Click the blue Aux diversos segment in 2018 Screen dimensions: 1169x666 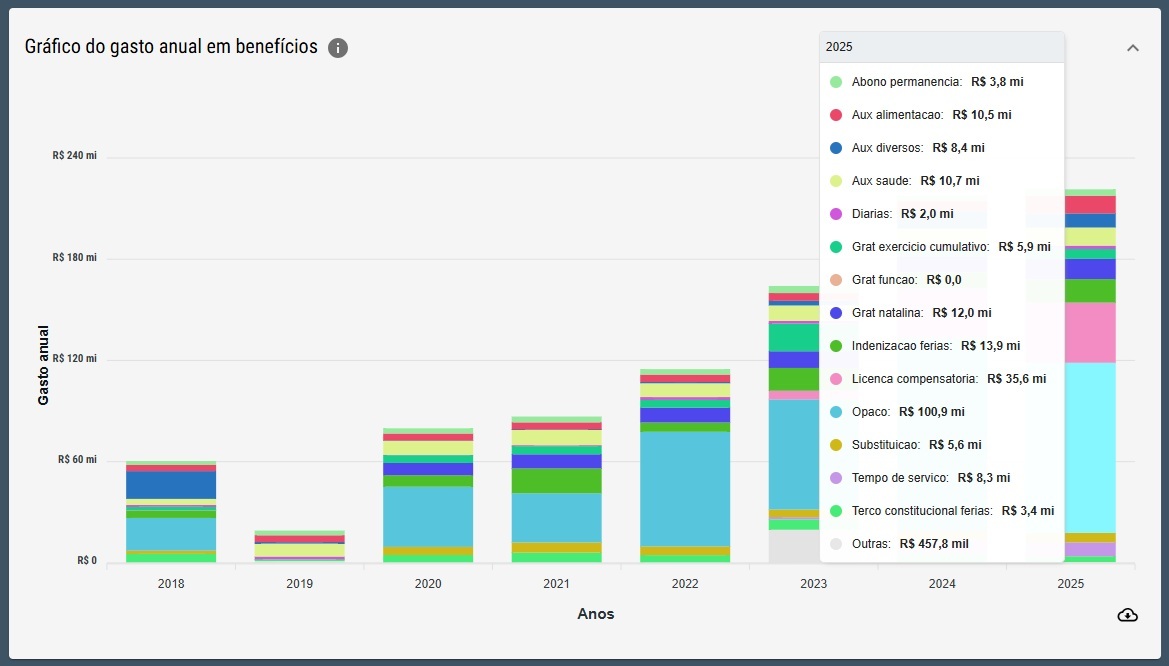coord(171,485)
